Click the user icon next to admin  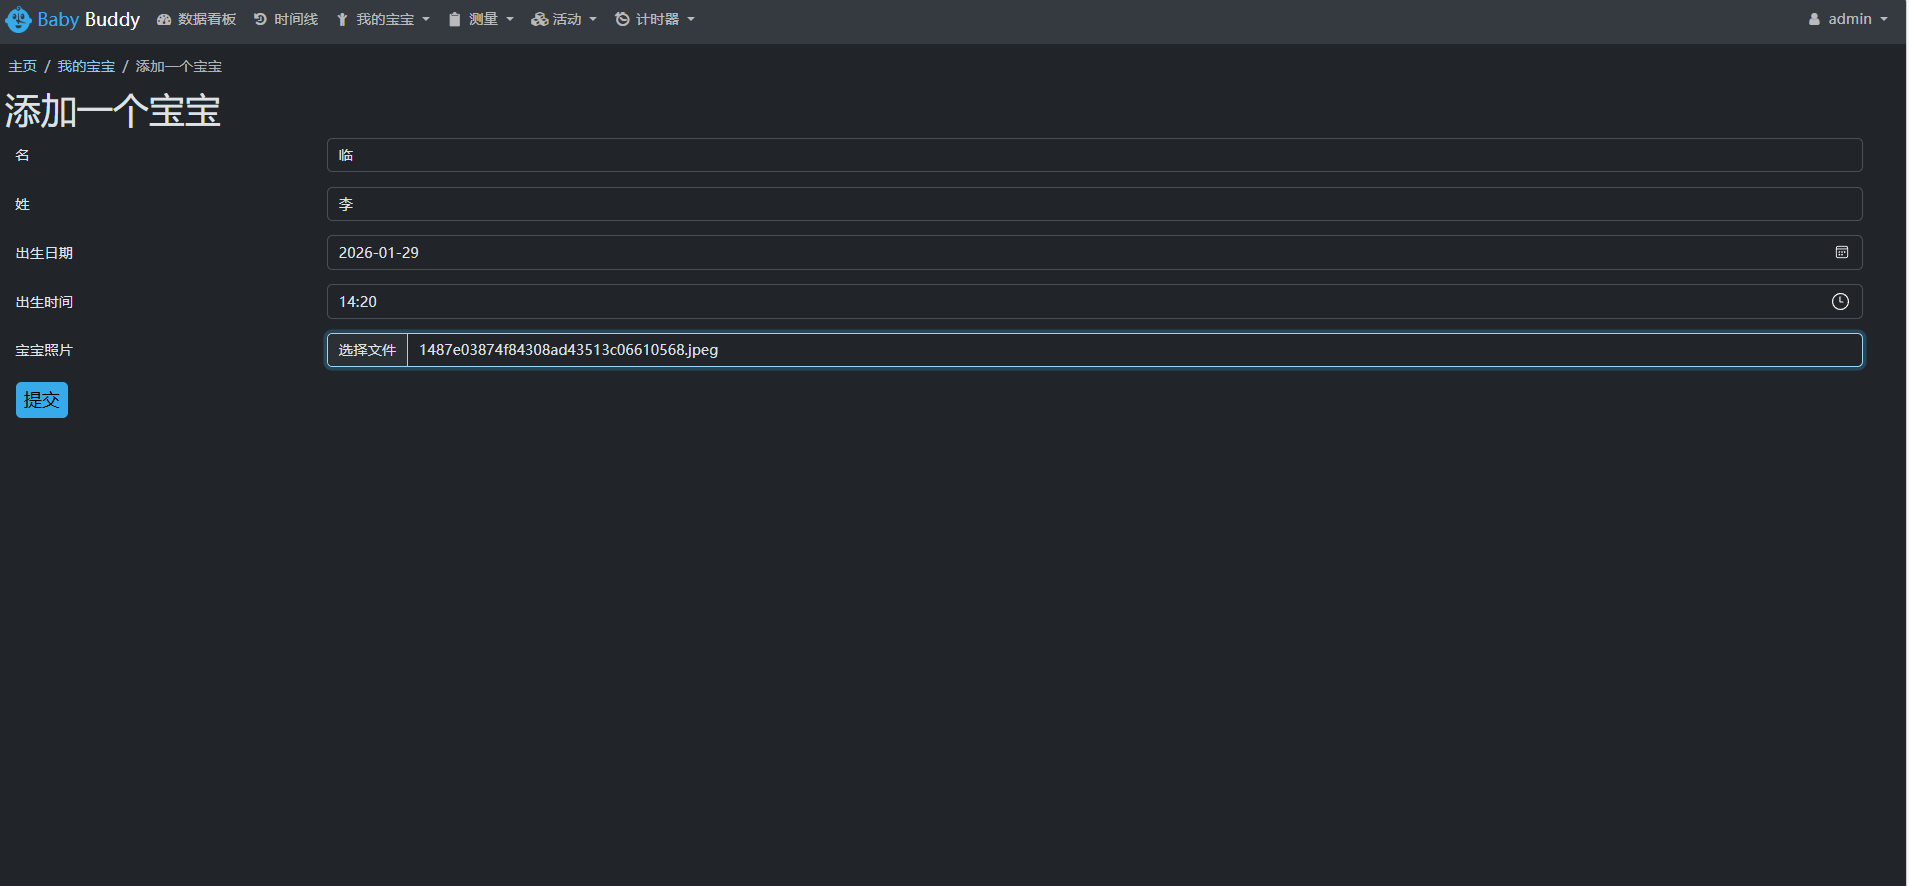(1814, 20)
